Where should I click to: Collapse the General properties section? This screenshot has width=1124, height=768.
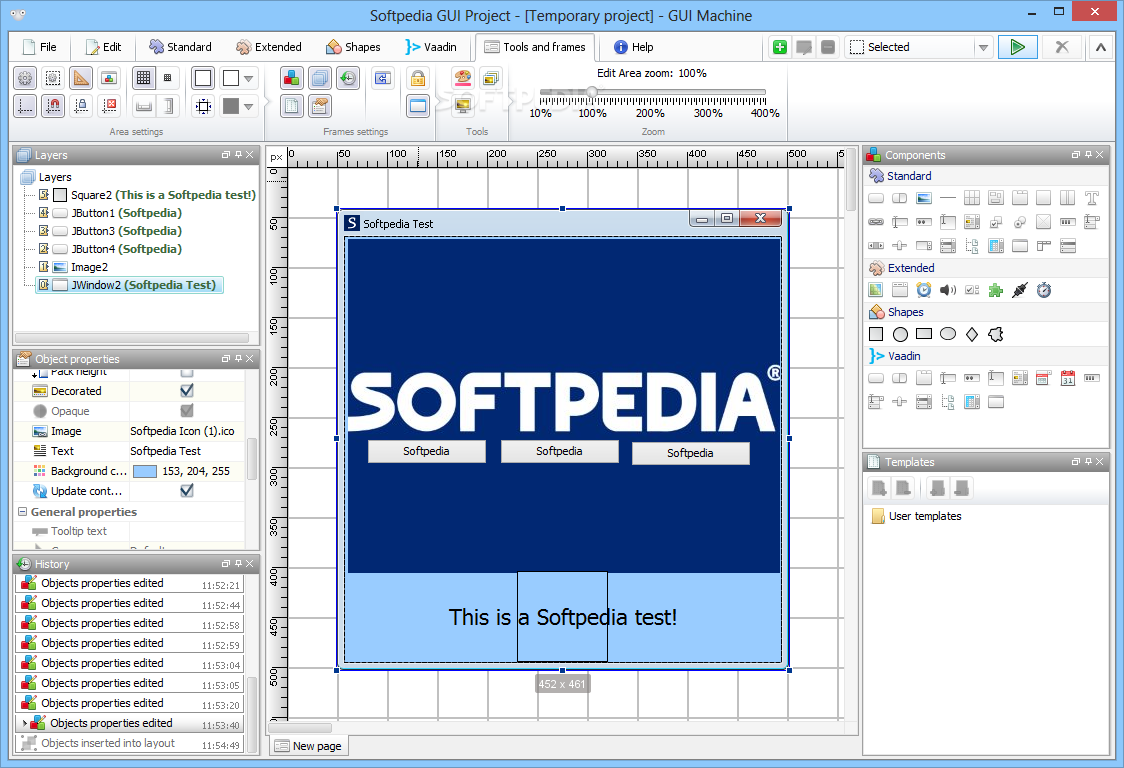coord(22,512)
